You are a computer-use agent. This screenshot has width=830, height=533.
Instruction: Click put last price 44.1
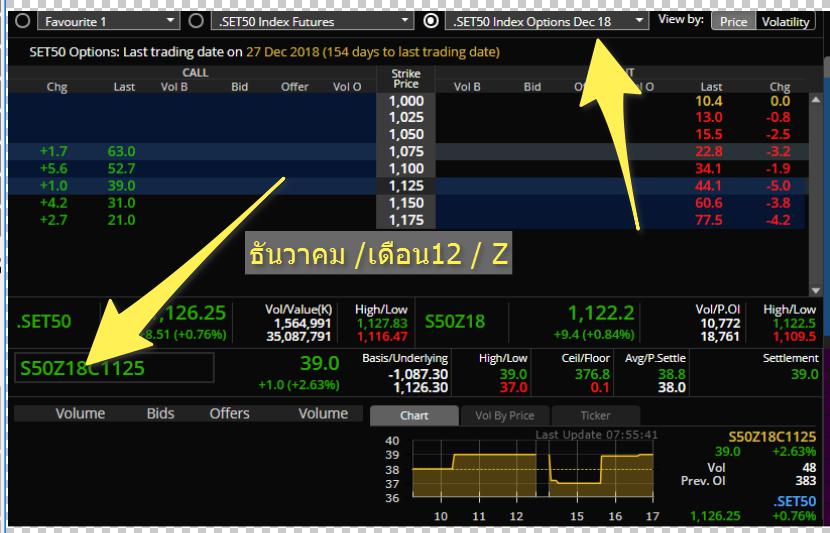click(x=709, y=186)
